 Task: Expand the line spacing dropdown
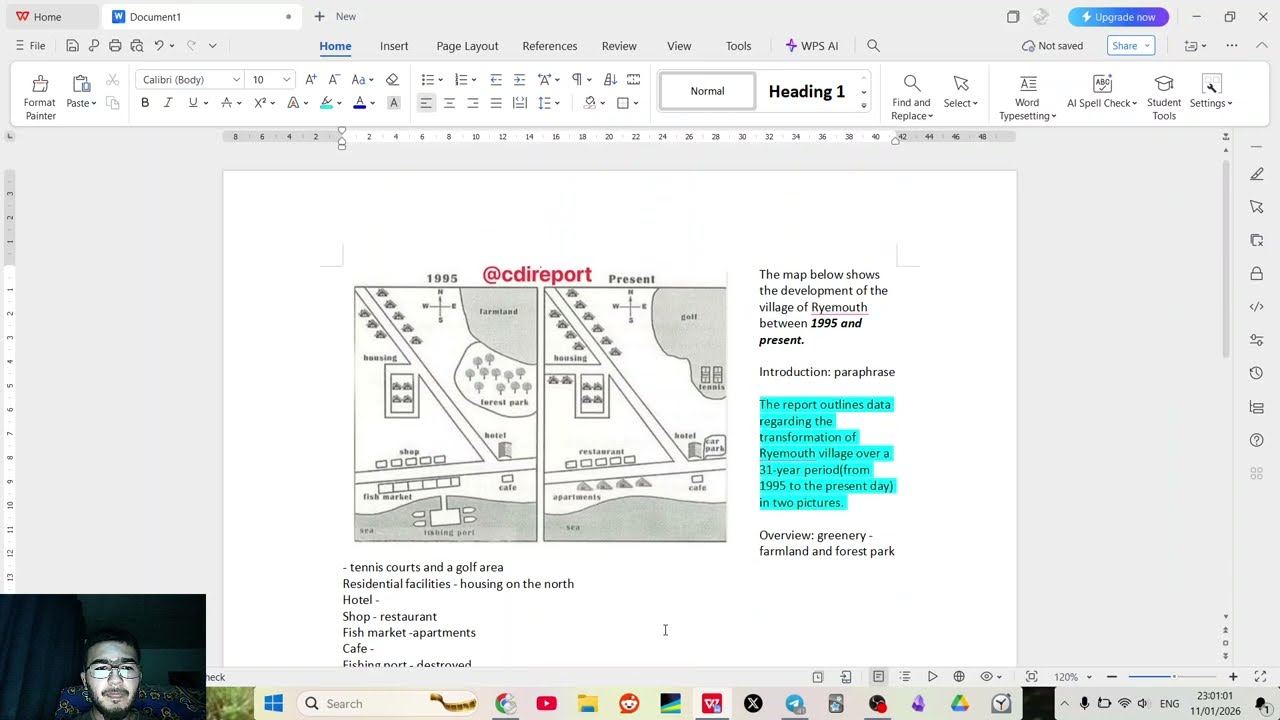[x=557, y=103]
